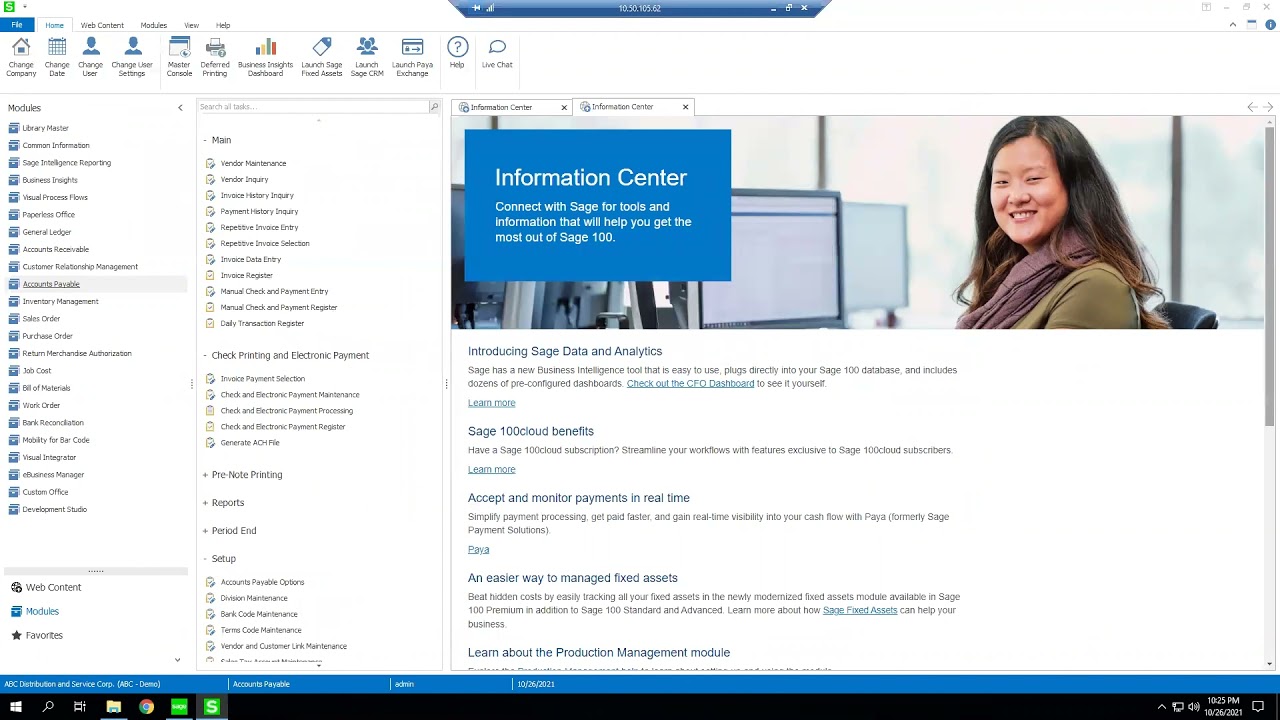Click Learn more under Sage 100cloud benefits
Image resolution: width=1280 pixels, height=720 pixels.
point(491,469)
